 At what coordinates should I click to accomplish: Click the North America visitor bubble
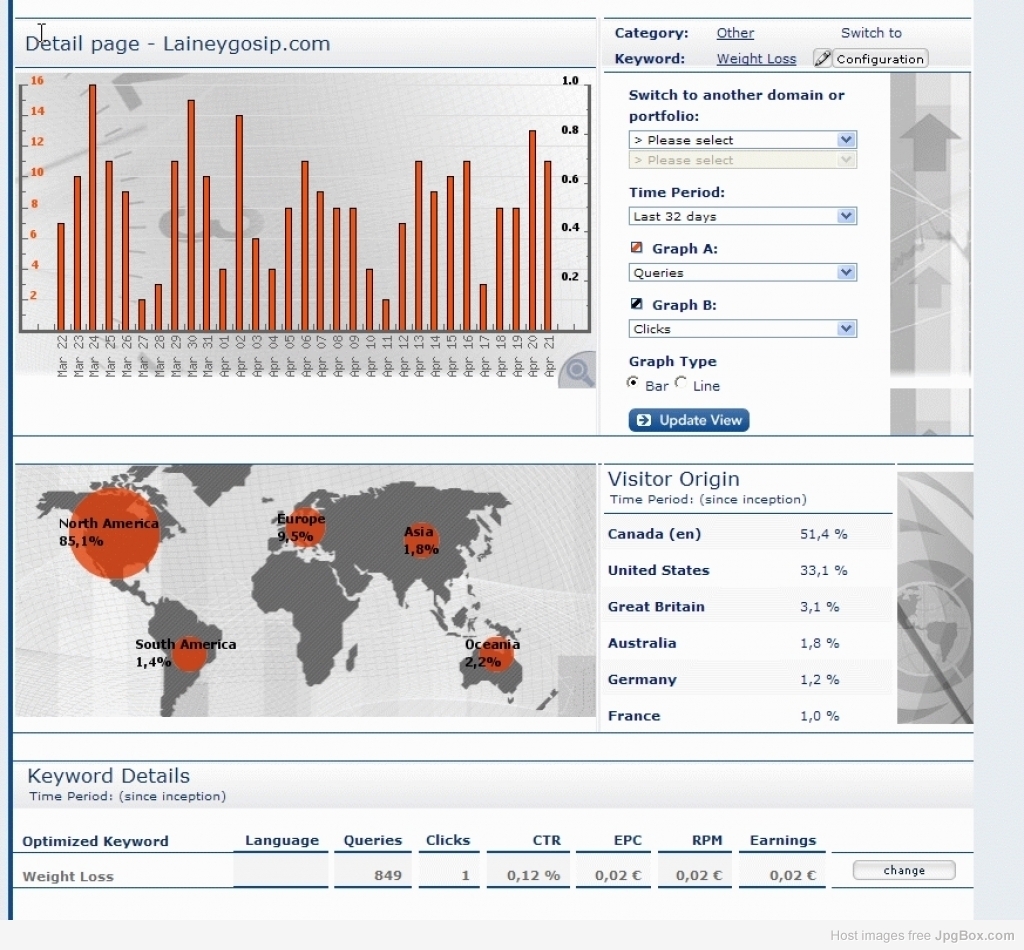(x=116, y=534)
